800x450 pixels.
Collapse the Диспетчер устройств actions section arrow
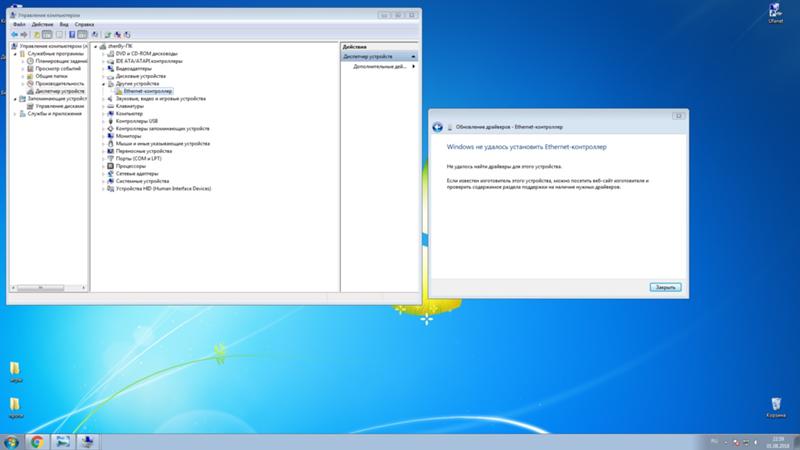(413, 57)
